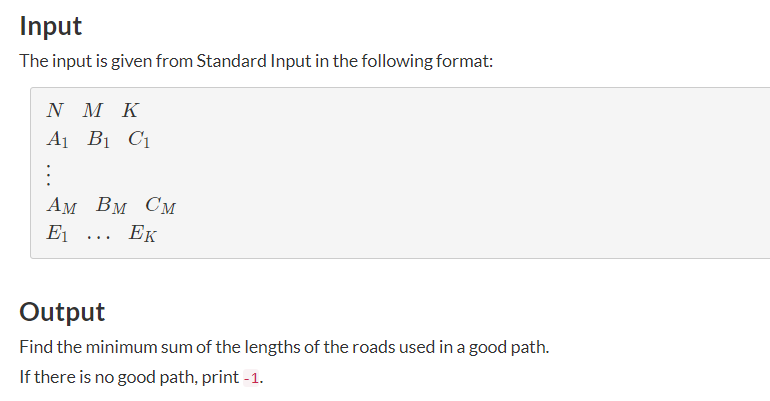Viewport: 770px width, 401px height.
Task: Click the 'Standard Input' sentence text
Action: point(254,61)
